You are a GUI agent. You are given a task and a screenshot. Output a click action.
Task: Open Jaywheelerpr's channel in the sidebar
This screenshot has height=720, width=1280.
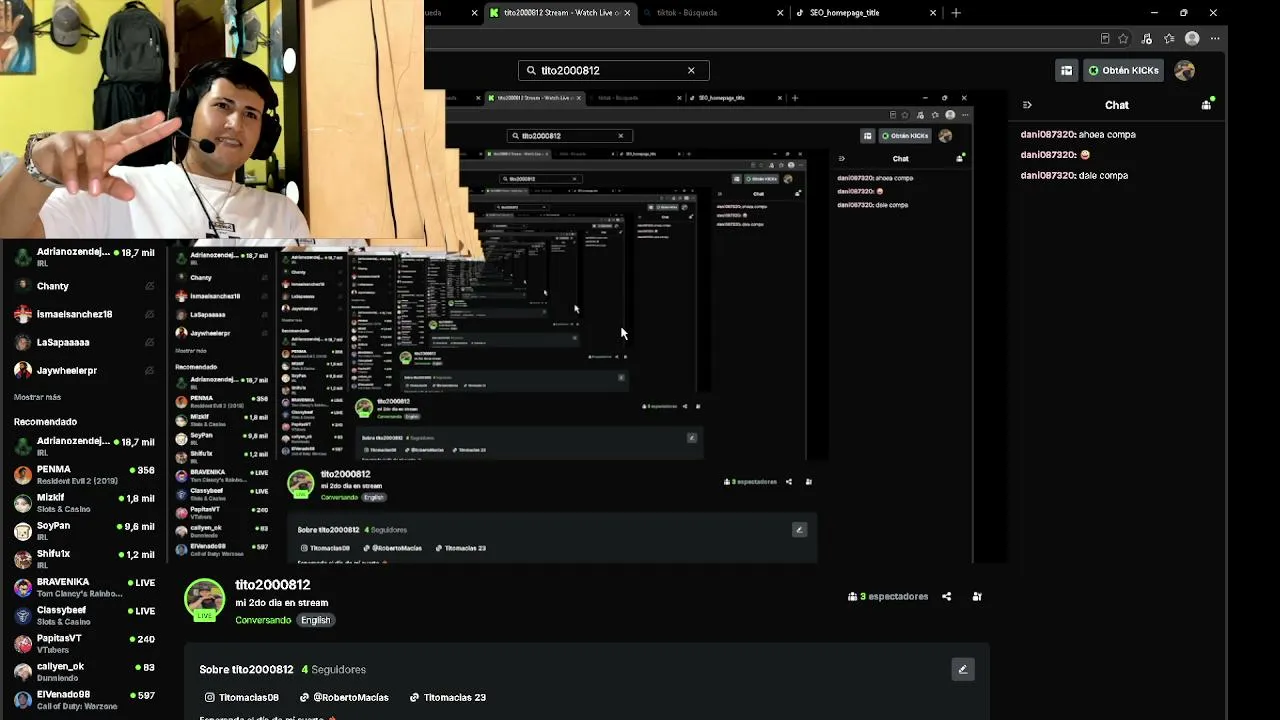click(x=85, y=370)
